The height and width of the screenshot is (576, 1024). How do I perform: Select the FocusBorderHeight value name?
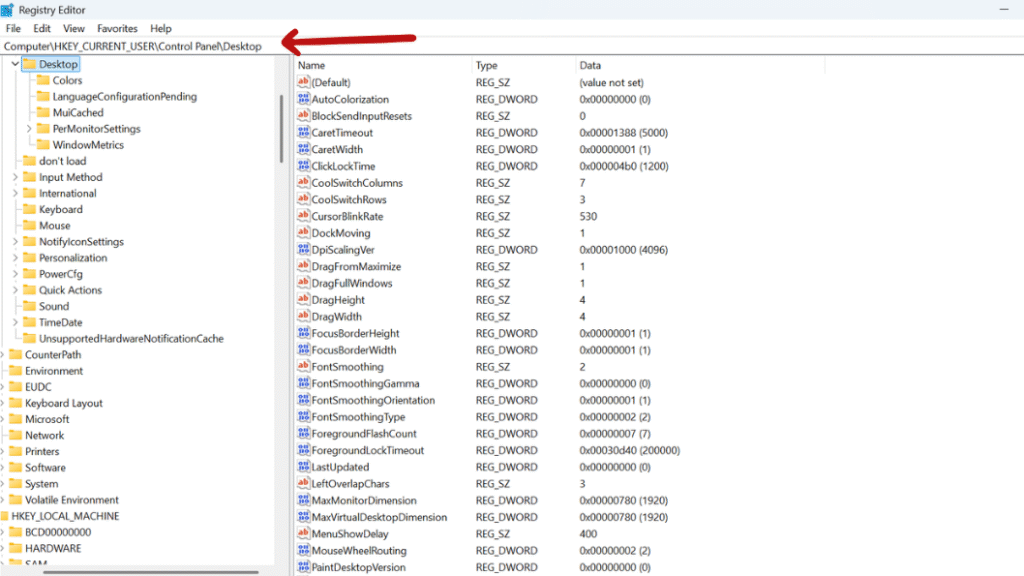[x=355, y=333]
